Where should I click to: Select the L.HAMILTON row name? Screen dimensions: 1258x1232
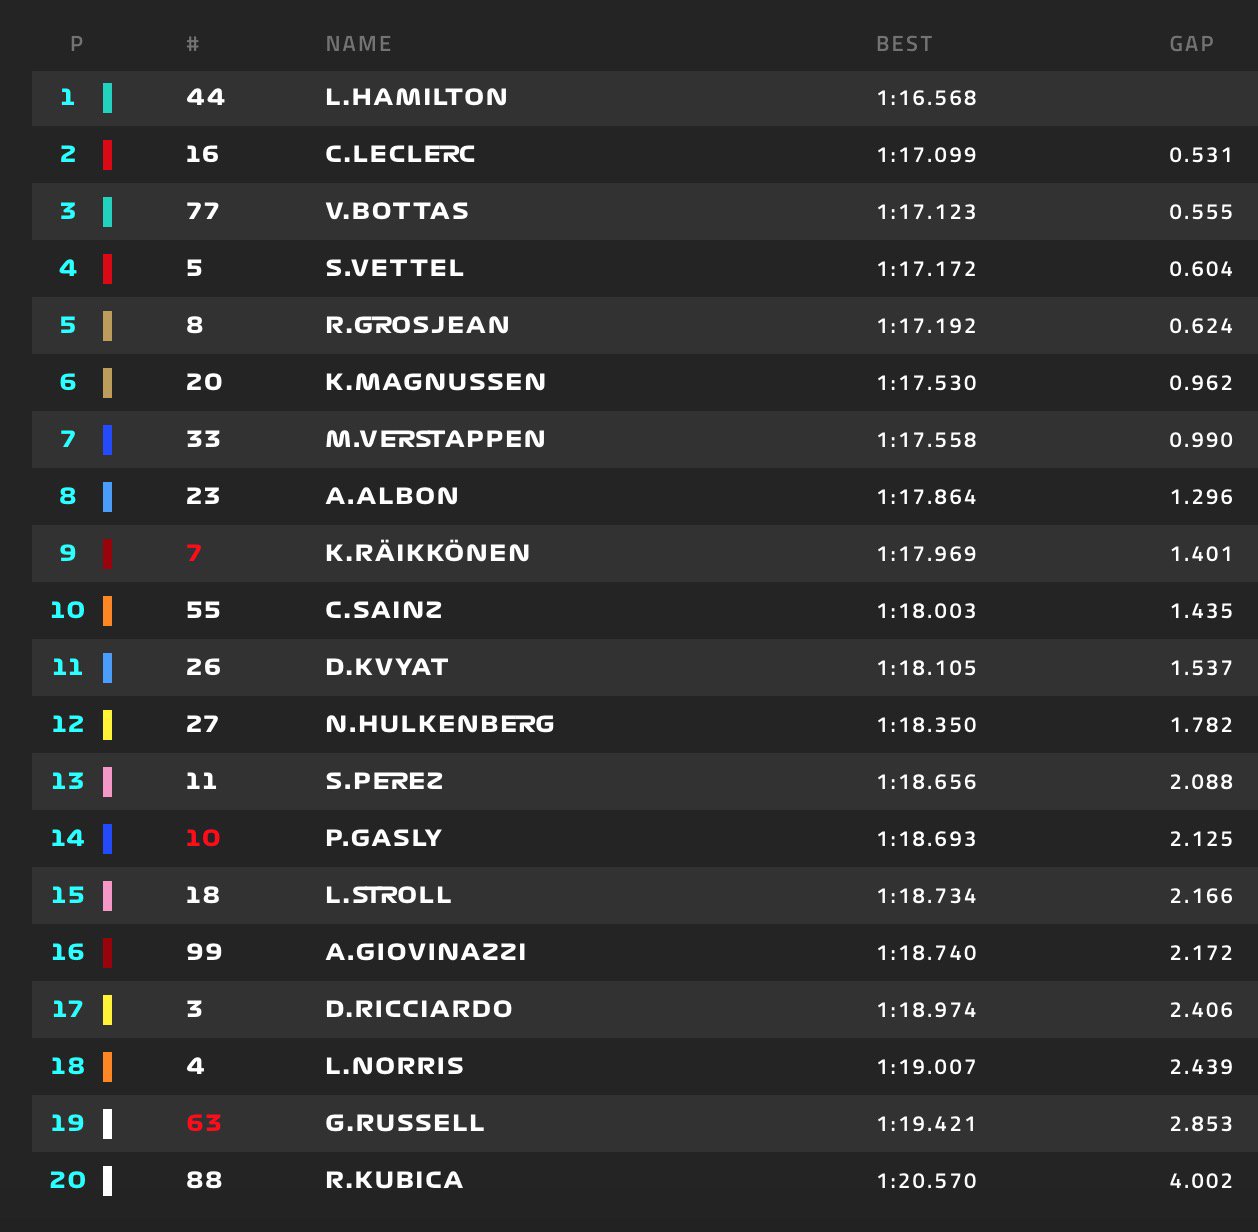click(x=416, y=97)
